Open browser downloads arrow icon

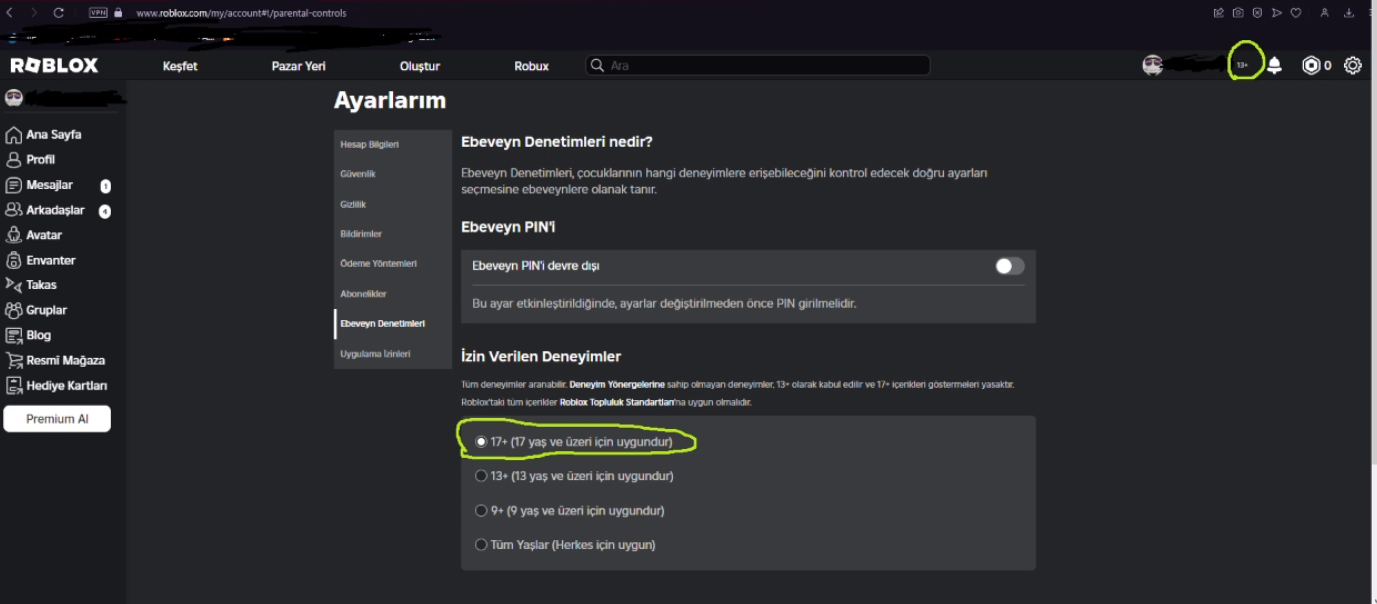1349,13
